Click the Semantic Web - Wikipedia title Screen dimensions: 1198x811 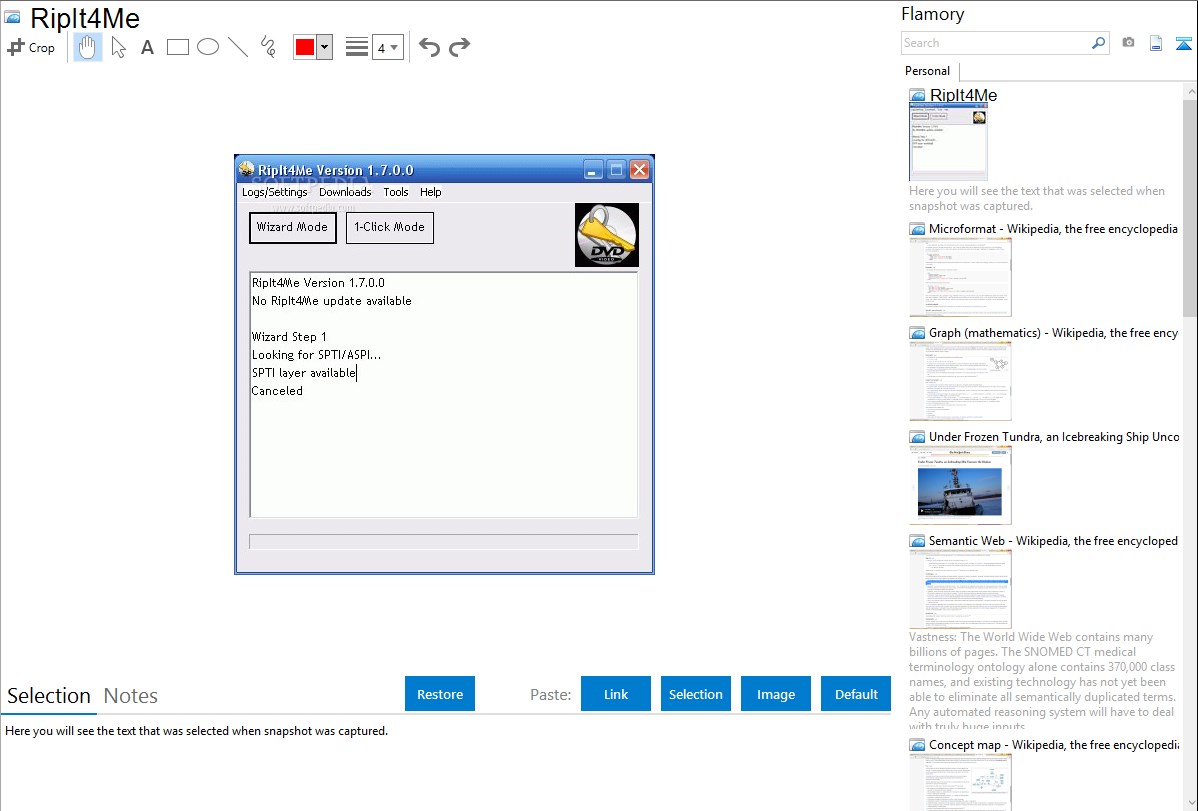(x=1053, y=540)
